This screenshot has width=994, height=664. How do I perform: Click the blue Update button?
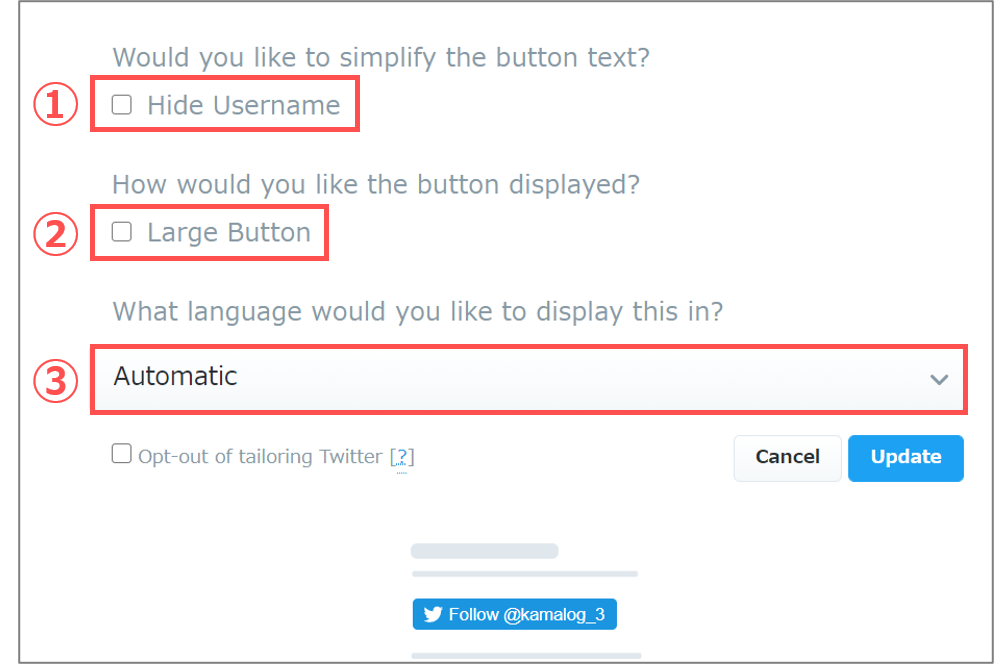(906, 458)
